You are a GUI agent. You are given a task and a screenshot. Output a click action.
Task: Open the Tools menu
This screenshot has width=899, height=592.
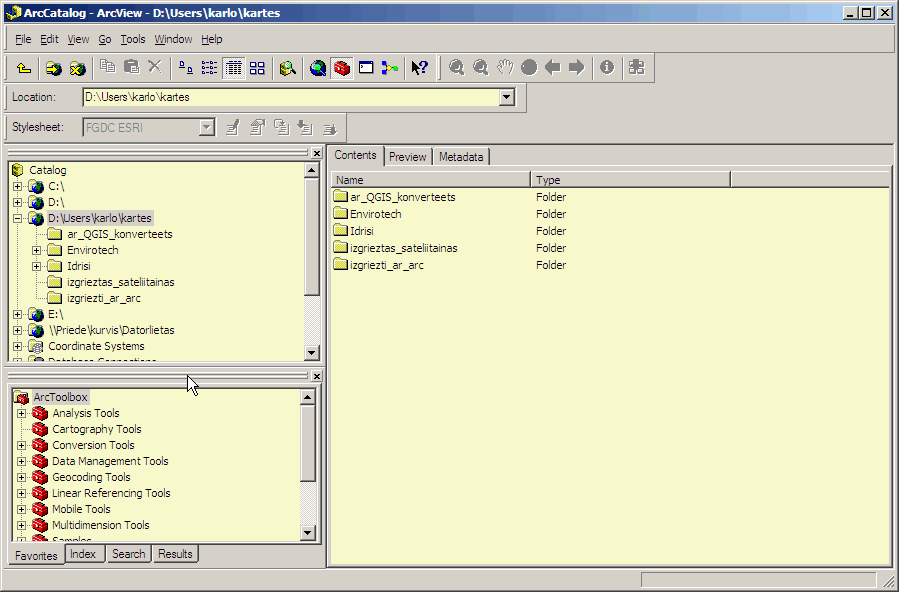click(132, 39)
